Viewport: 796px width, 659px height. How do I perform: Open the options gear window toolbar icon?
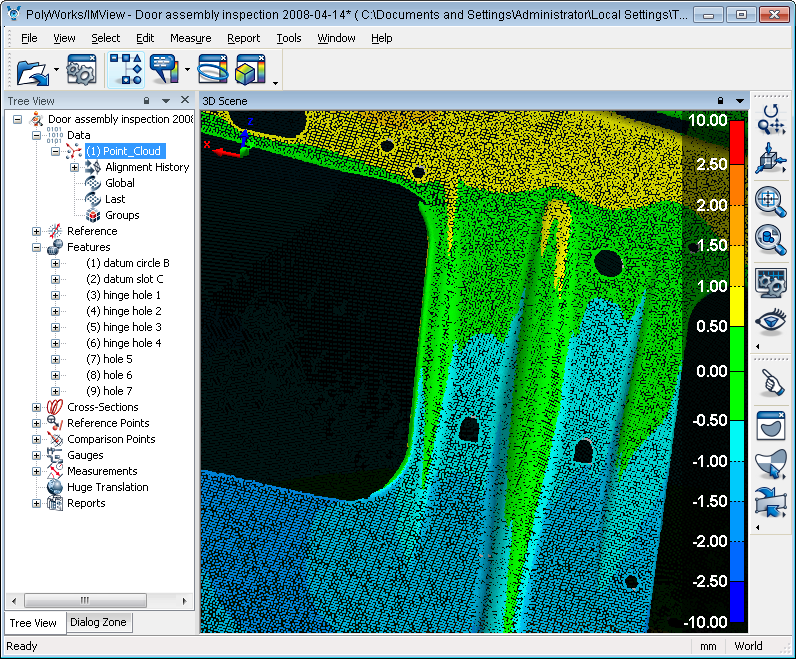81,70
